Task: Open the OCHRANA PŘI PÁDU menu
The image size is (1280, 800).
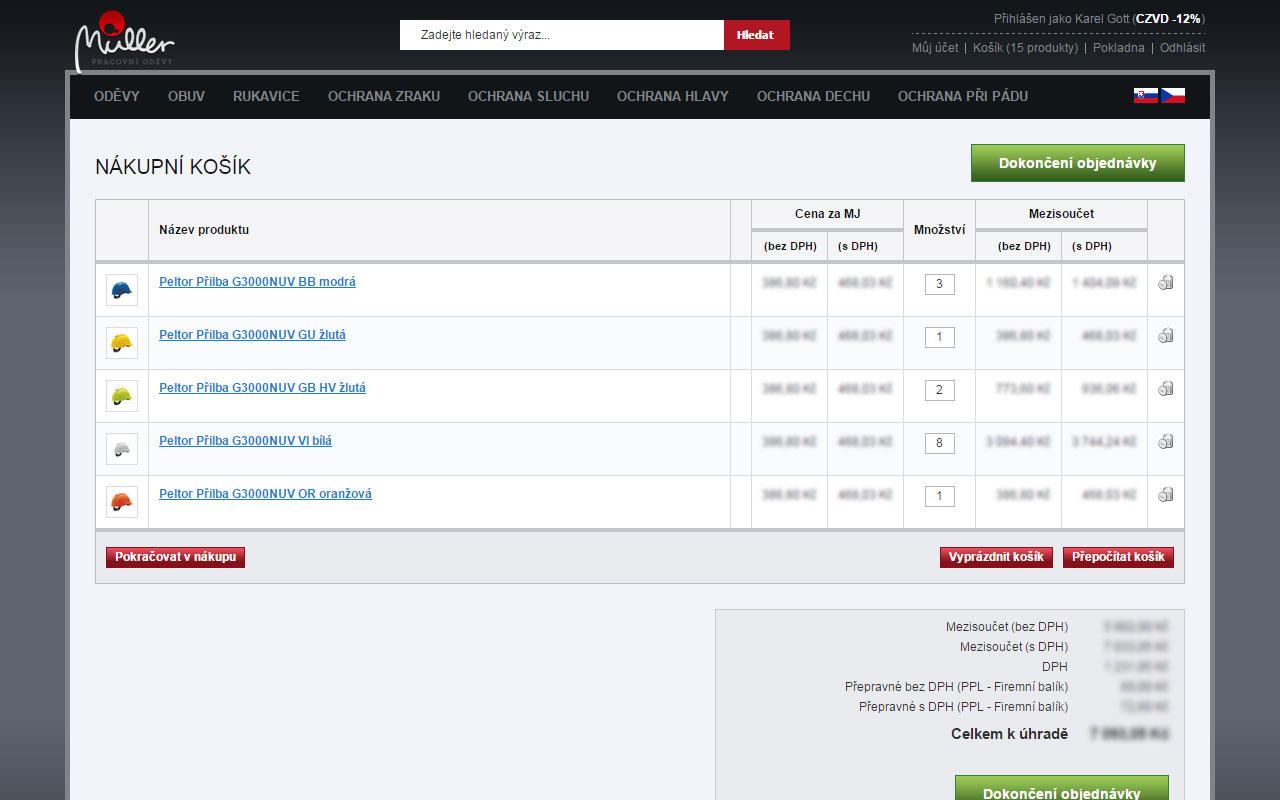Action: coord(963,97)
